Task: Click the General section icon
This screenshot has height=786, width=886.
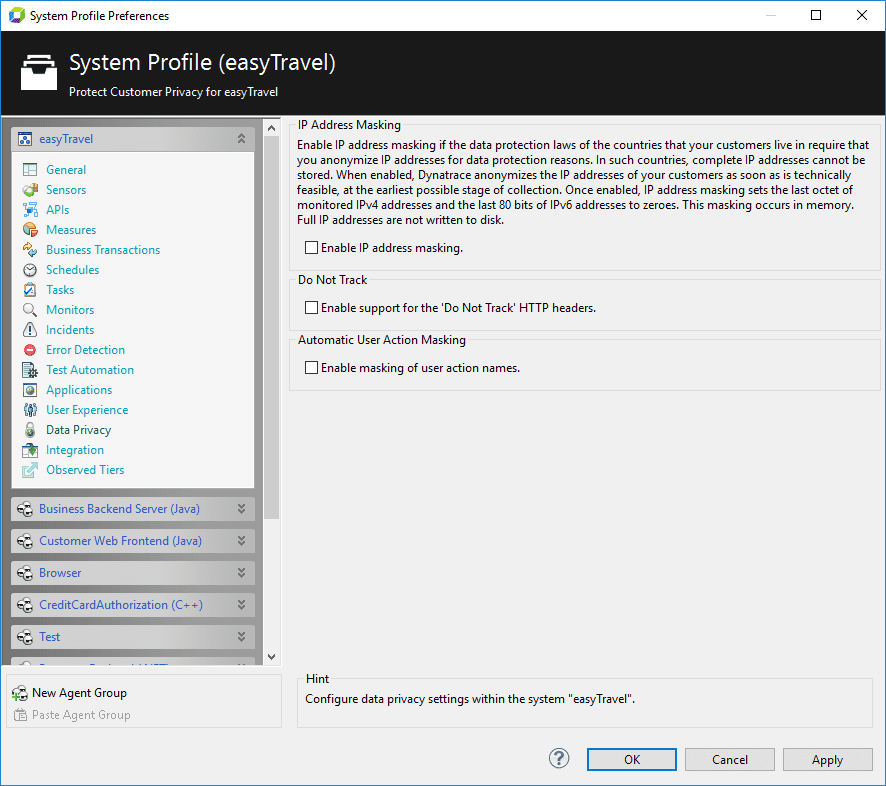Action: [x=30, y=170]
